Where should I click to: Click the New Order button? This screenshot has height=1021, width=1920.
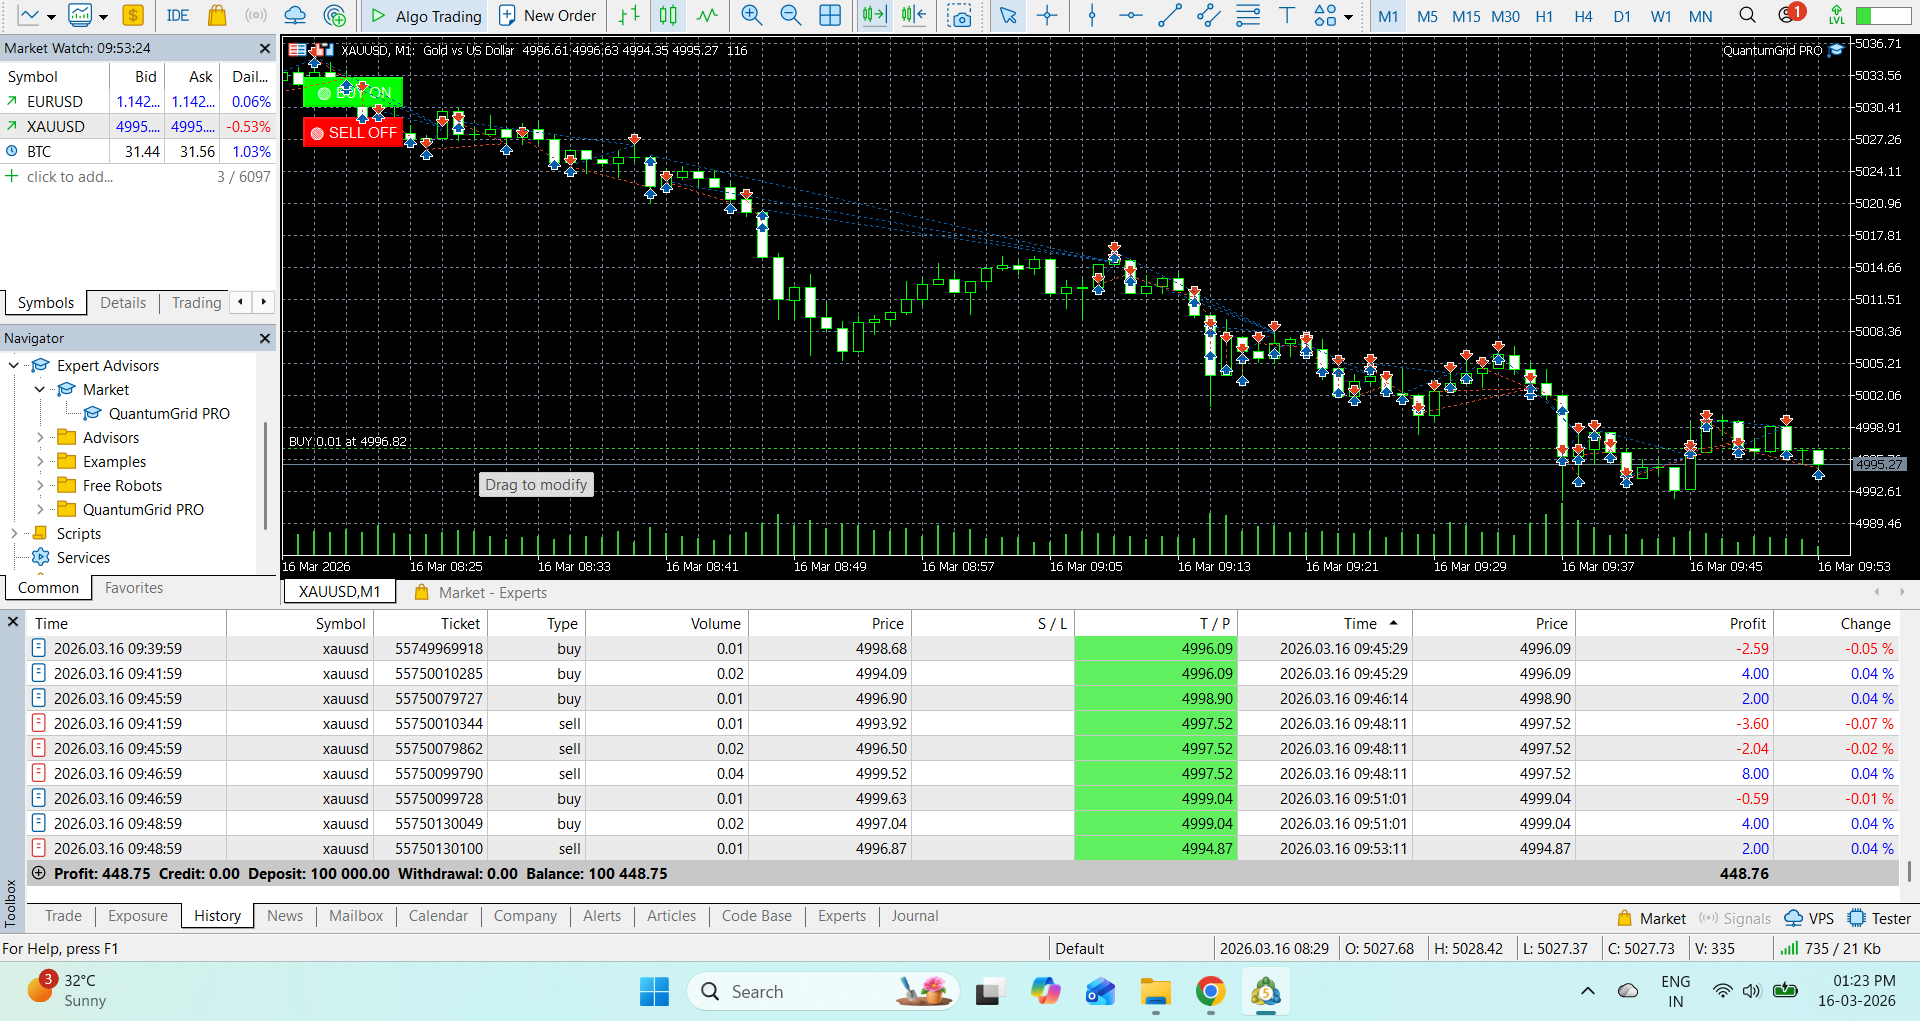click(x=547, y=15)
